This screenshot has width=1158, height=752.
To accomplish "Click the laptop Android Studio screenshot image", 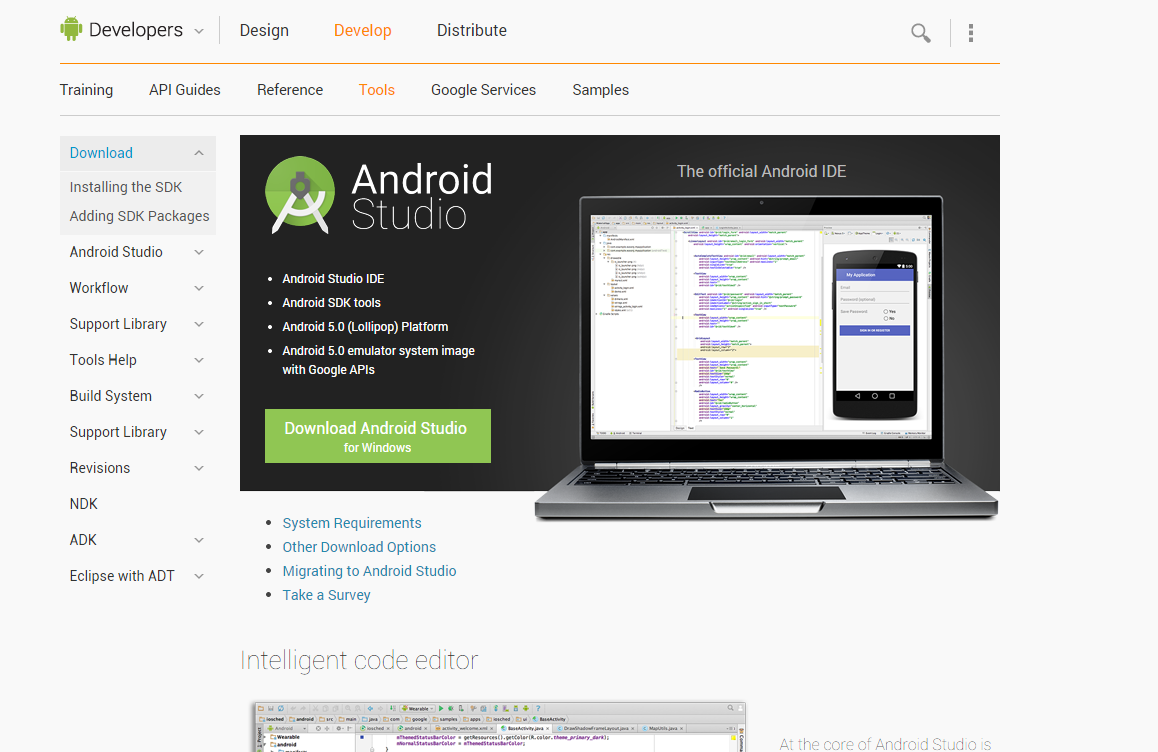I will pos(766,358).
